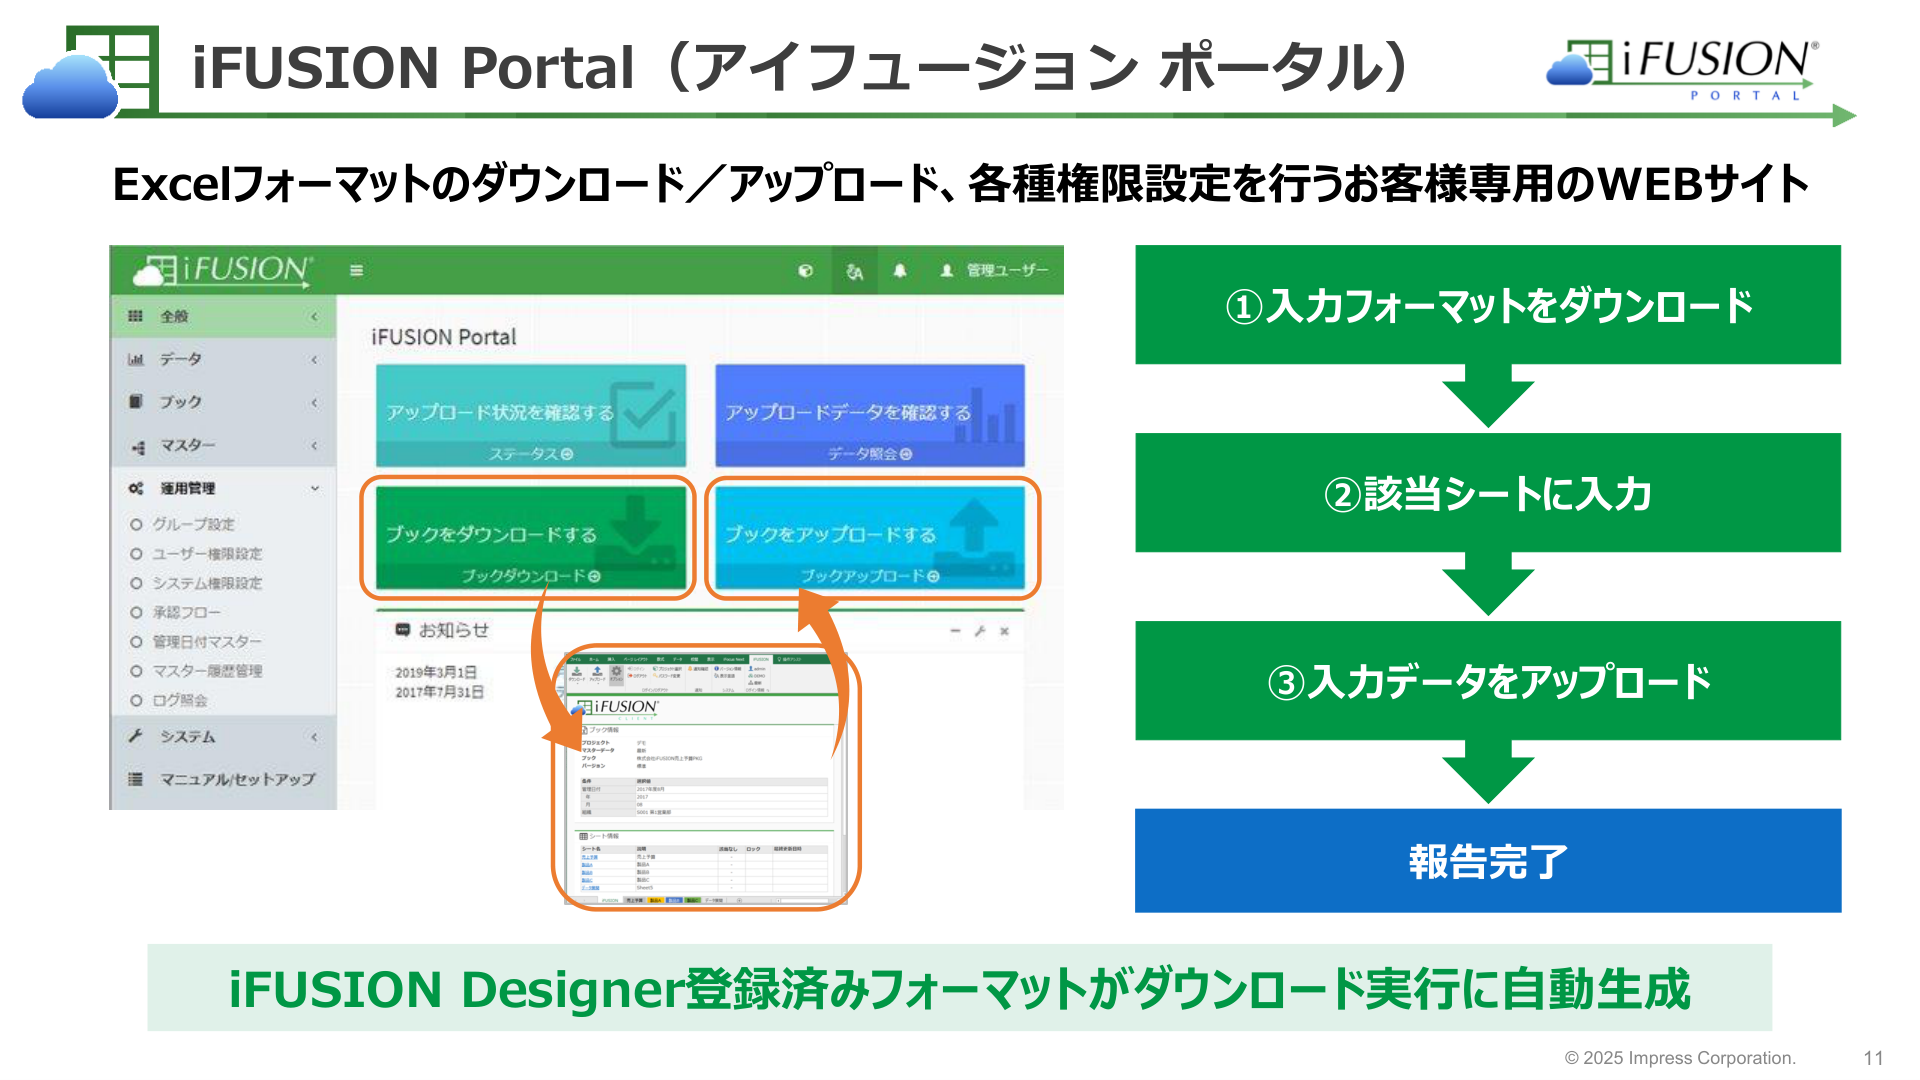Click the language translate icon

(854, 271)
